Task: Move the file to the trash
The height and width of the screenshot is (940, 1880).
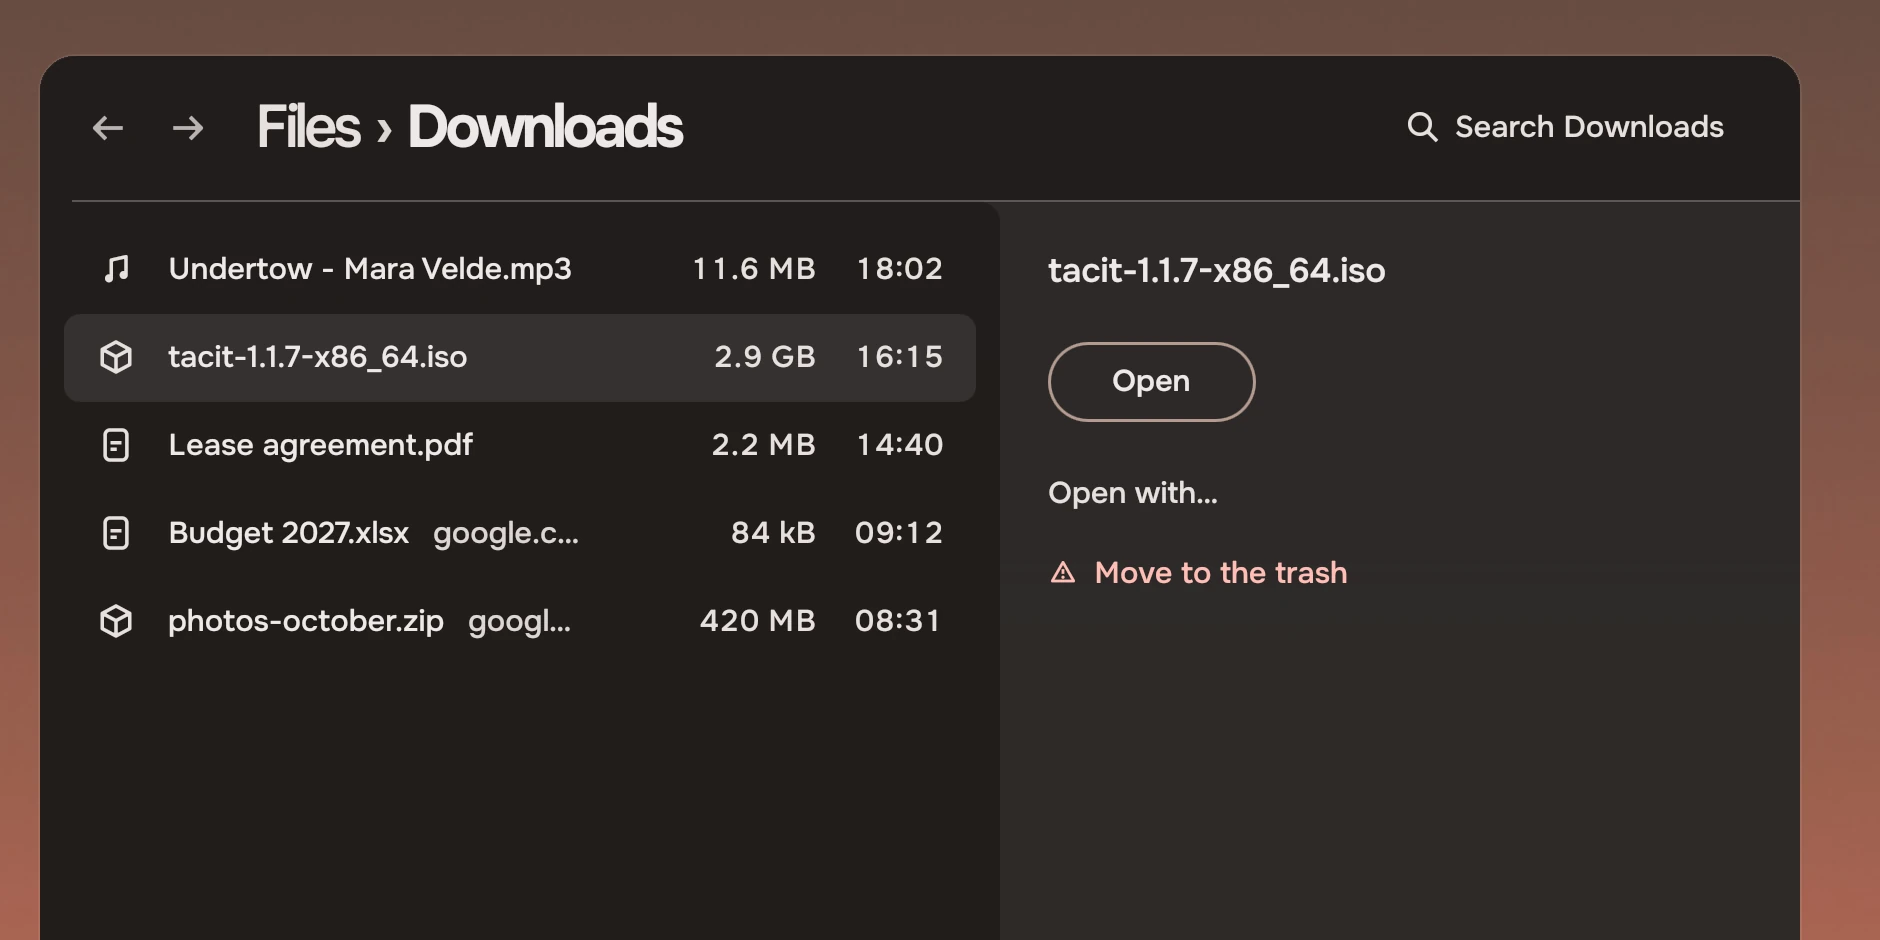Action: [1221, 573]
